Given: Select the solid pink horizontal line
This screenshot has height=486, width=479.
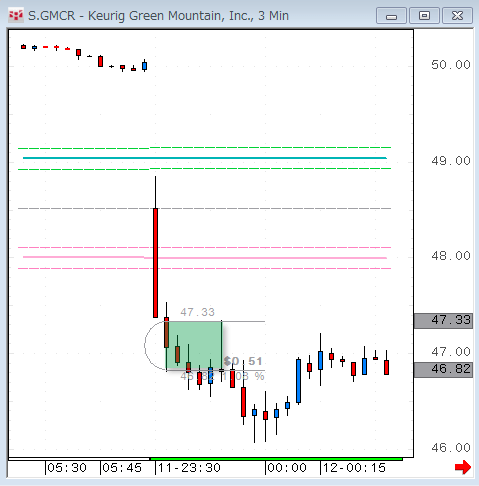Looking at the screenshot, I should click(x=205, y=257).
